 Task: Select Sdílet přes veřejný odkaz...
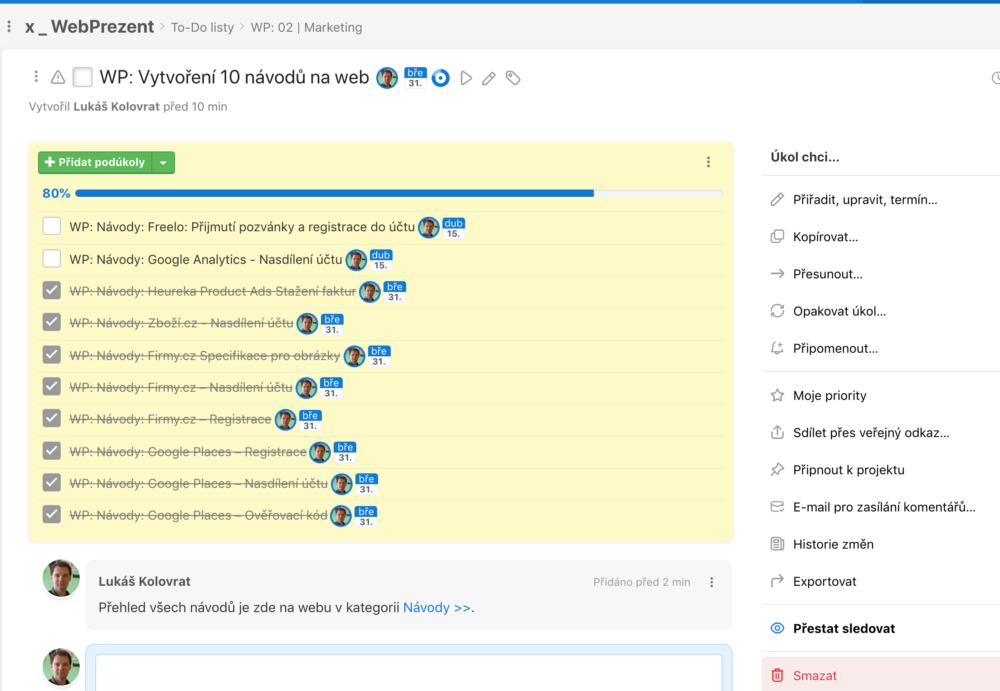tap(871, 433)
